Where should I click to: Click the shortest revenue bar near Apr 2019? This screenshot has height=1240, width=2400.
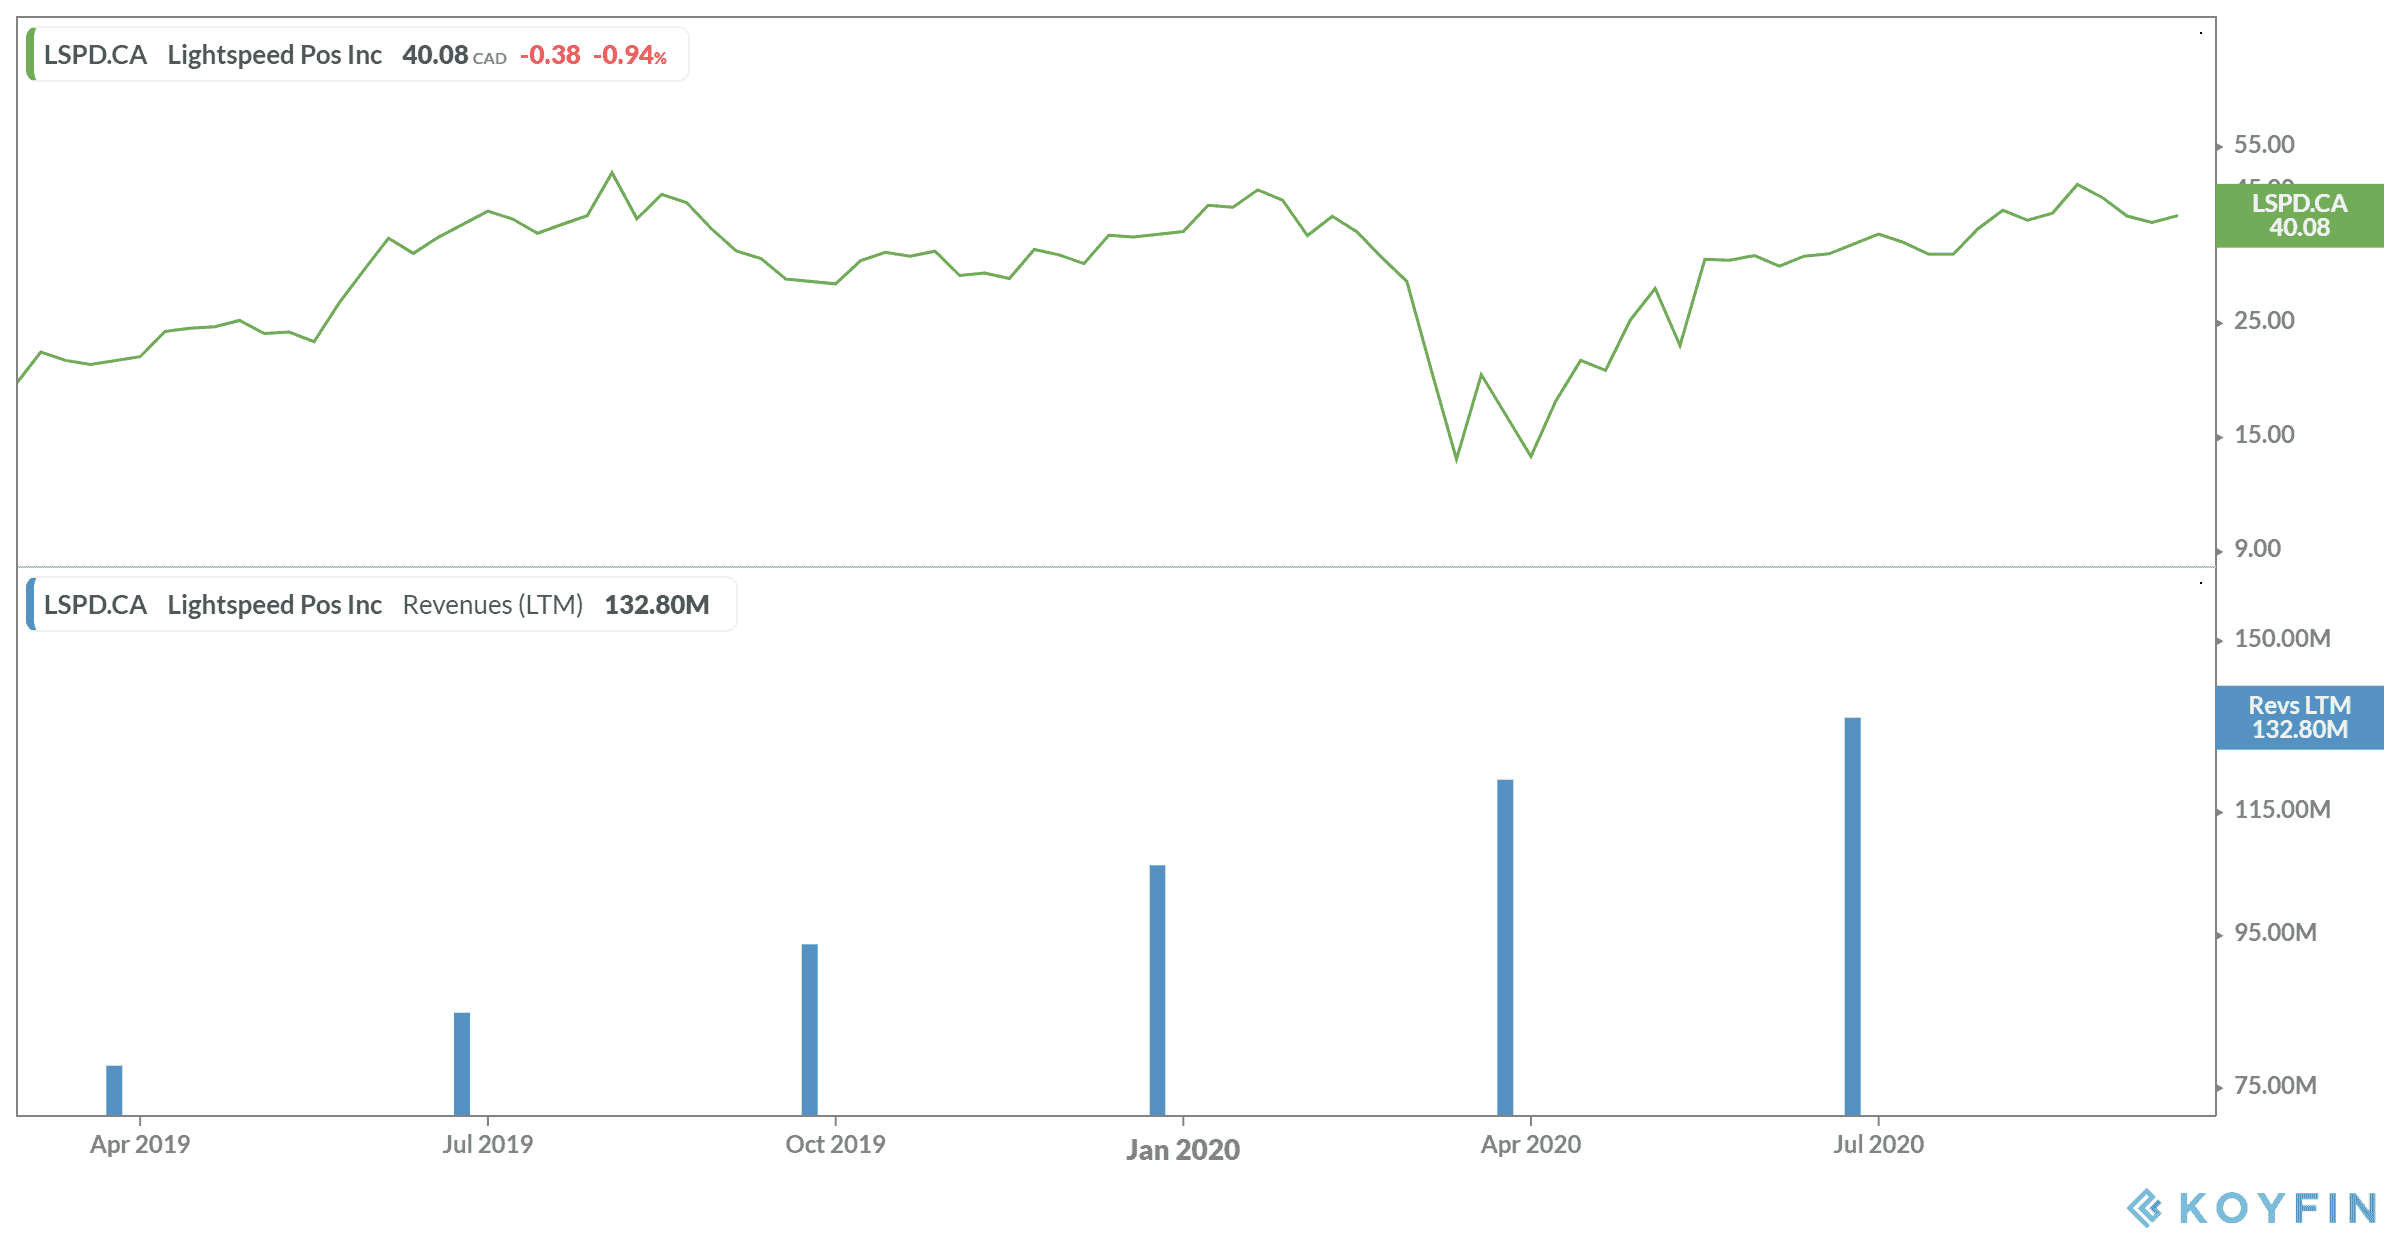(114, 1089)
